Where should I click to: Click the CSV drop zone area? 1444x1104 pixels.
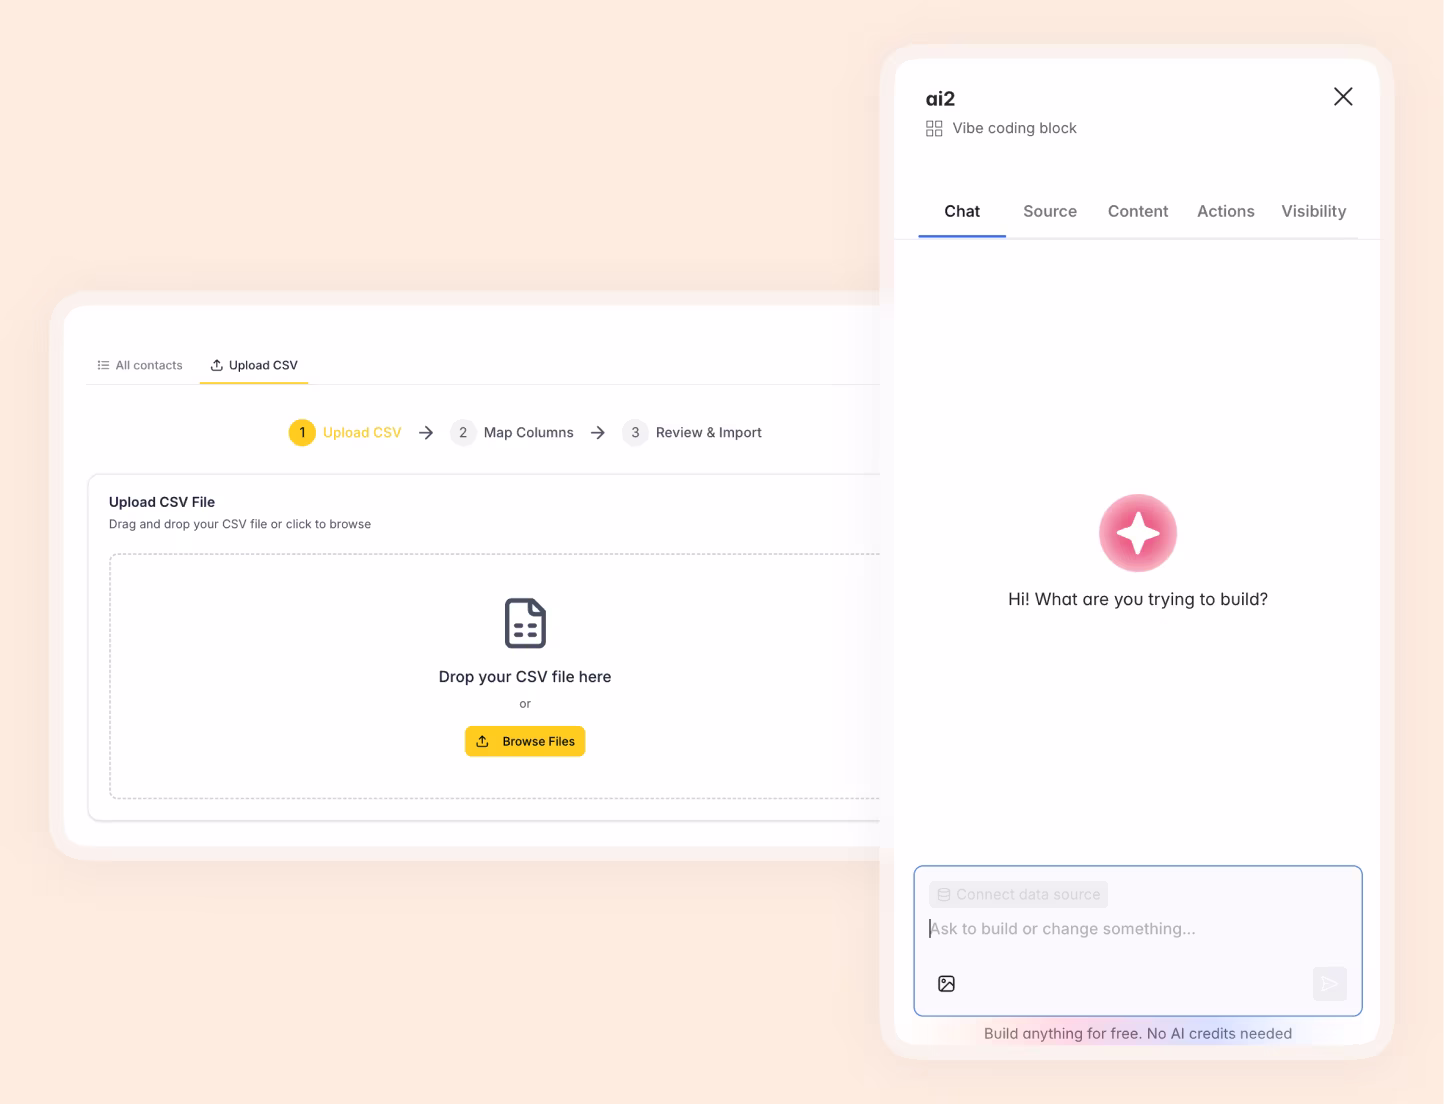[495, 676]
